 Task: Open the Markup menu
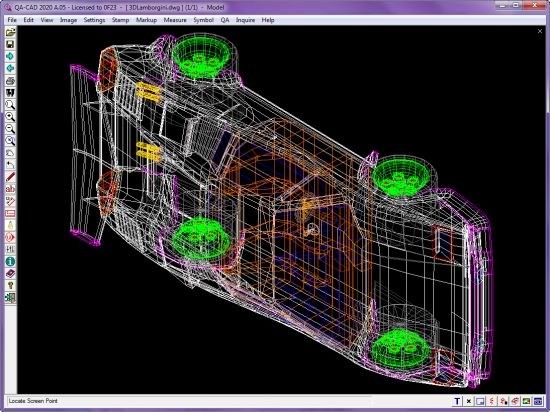146,20
